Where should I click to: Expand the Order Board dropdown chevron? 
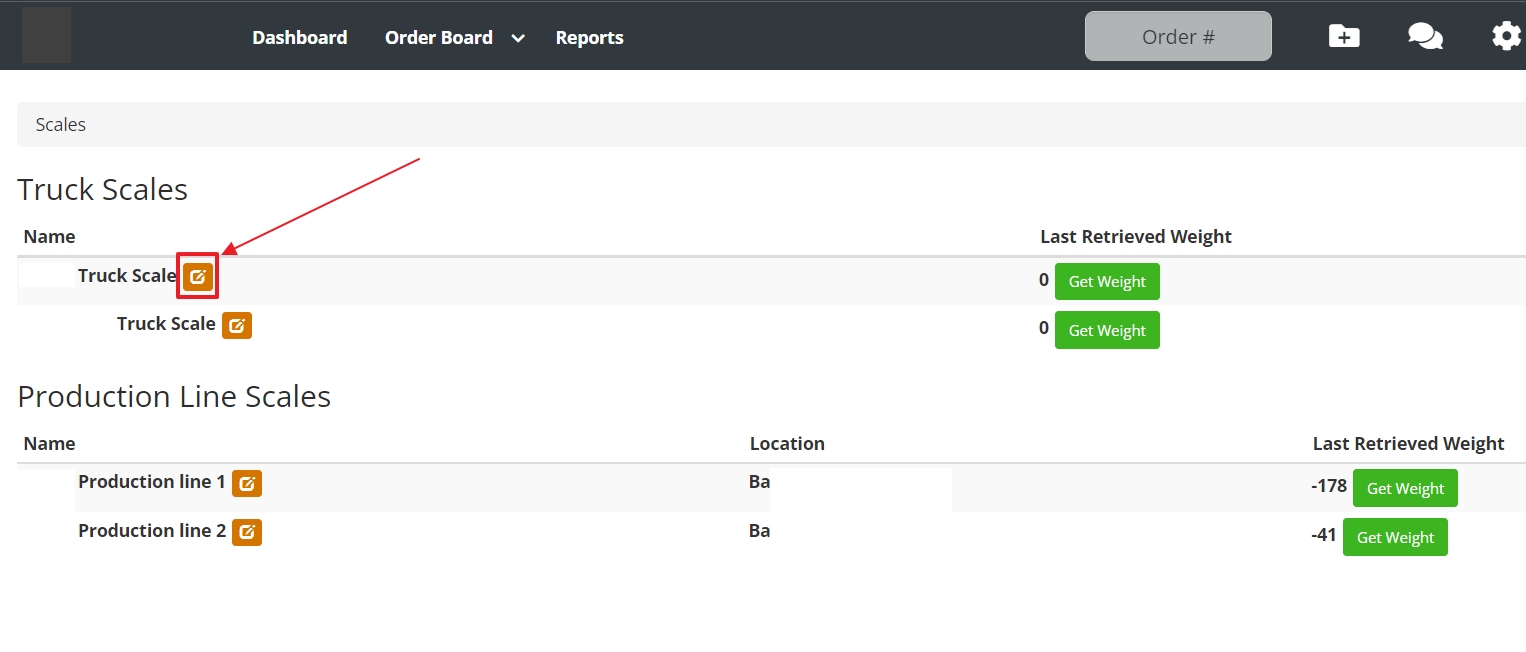tap(518, 39)
